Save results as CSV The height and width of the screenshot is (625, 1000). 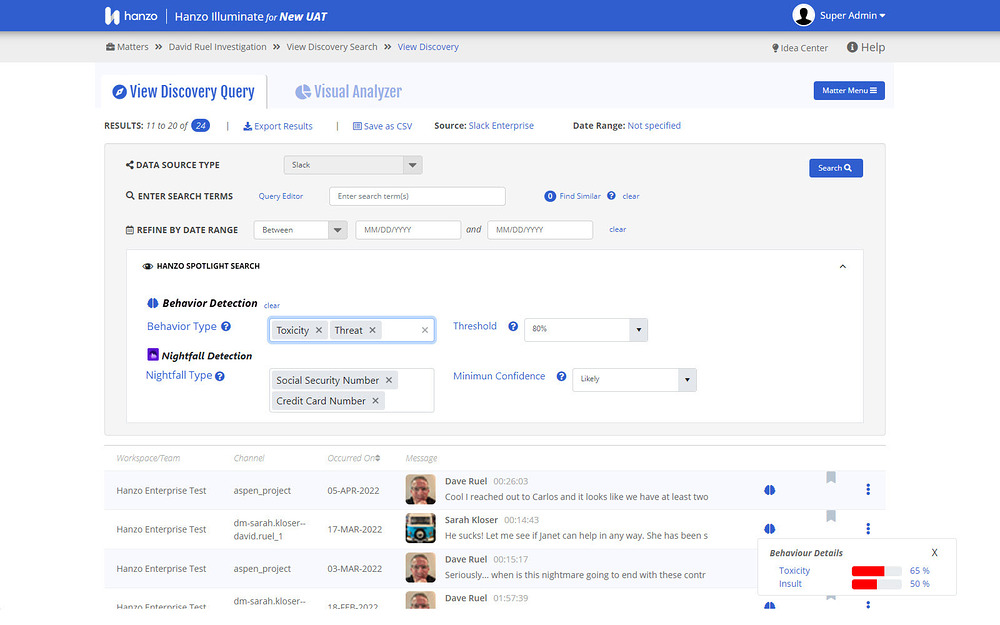(383, 126)
